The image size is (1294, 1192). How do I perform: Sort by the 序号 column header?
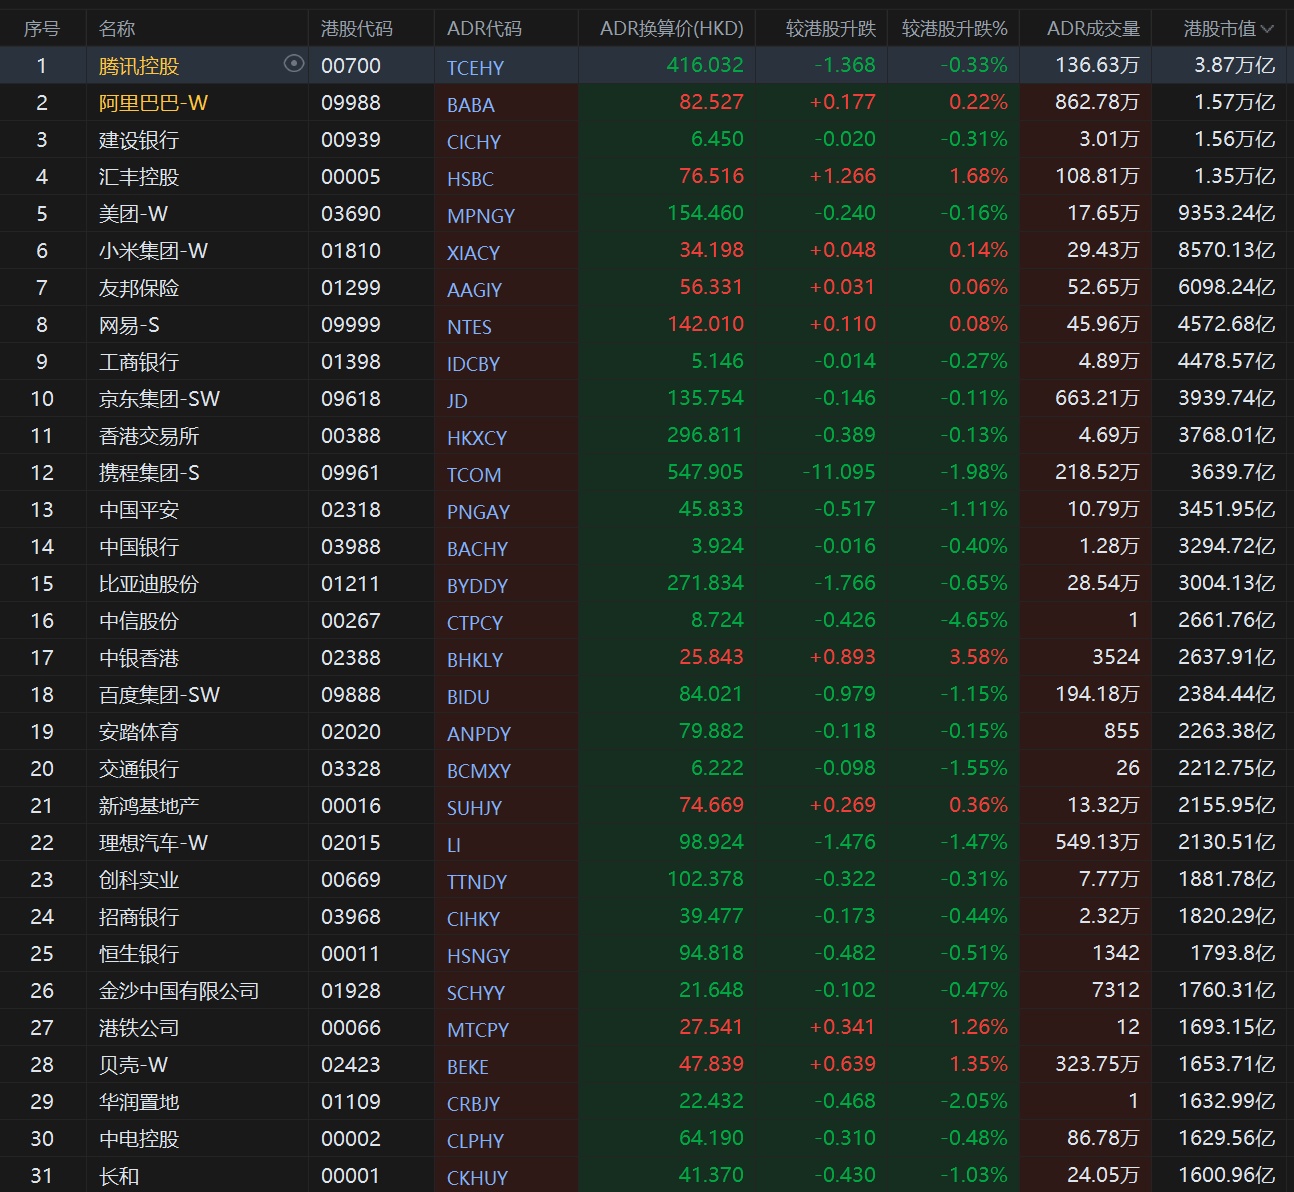pyautogui.click(x=42, y=29)
